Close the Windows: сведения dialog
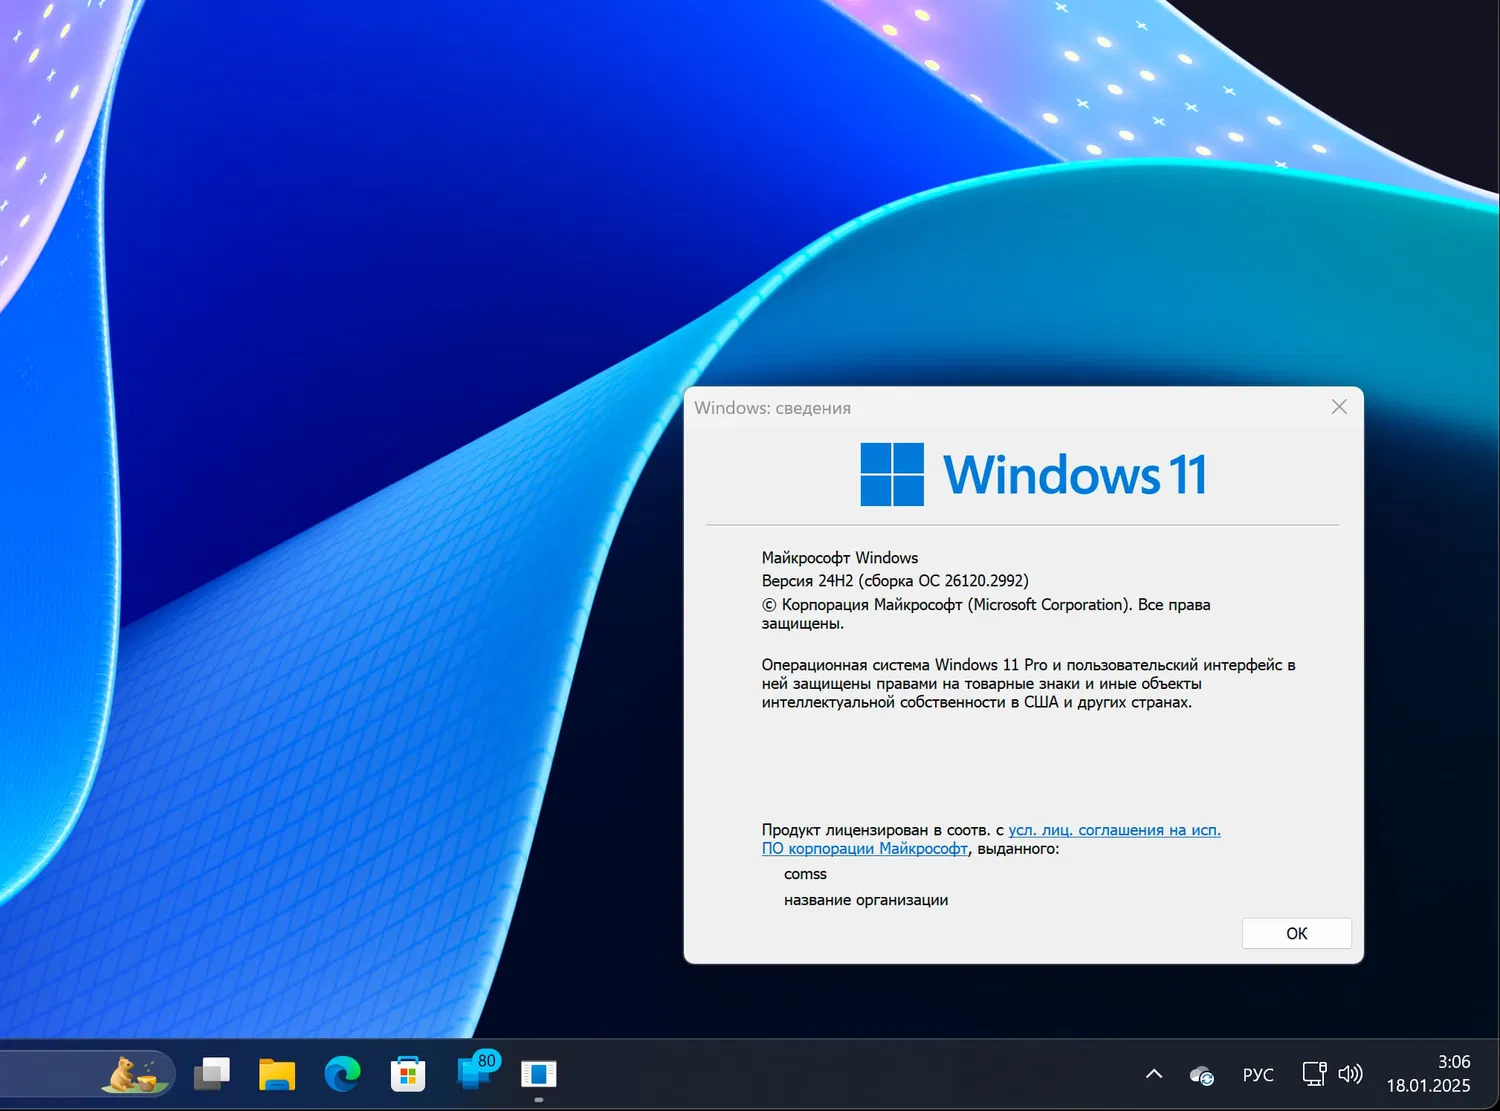Viewport: 1500px width, 1111px height. click(x=1339, y=406)
